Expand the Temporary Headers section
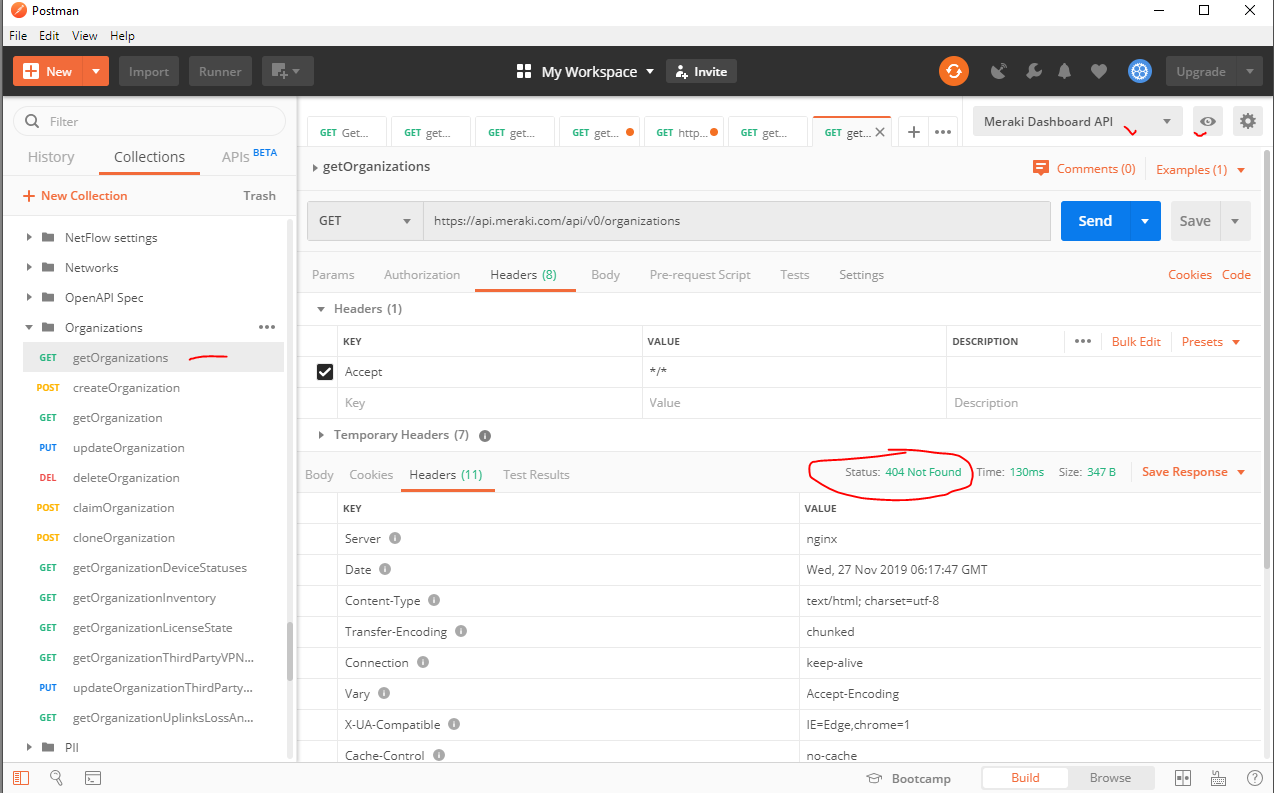Screen dimensions: 1274x793 tap(321, 435)
